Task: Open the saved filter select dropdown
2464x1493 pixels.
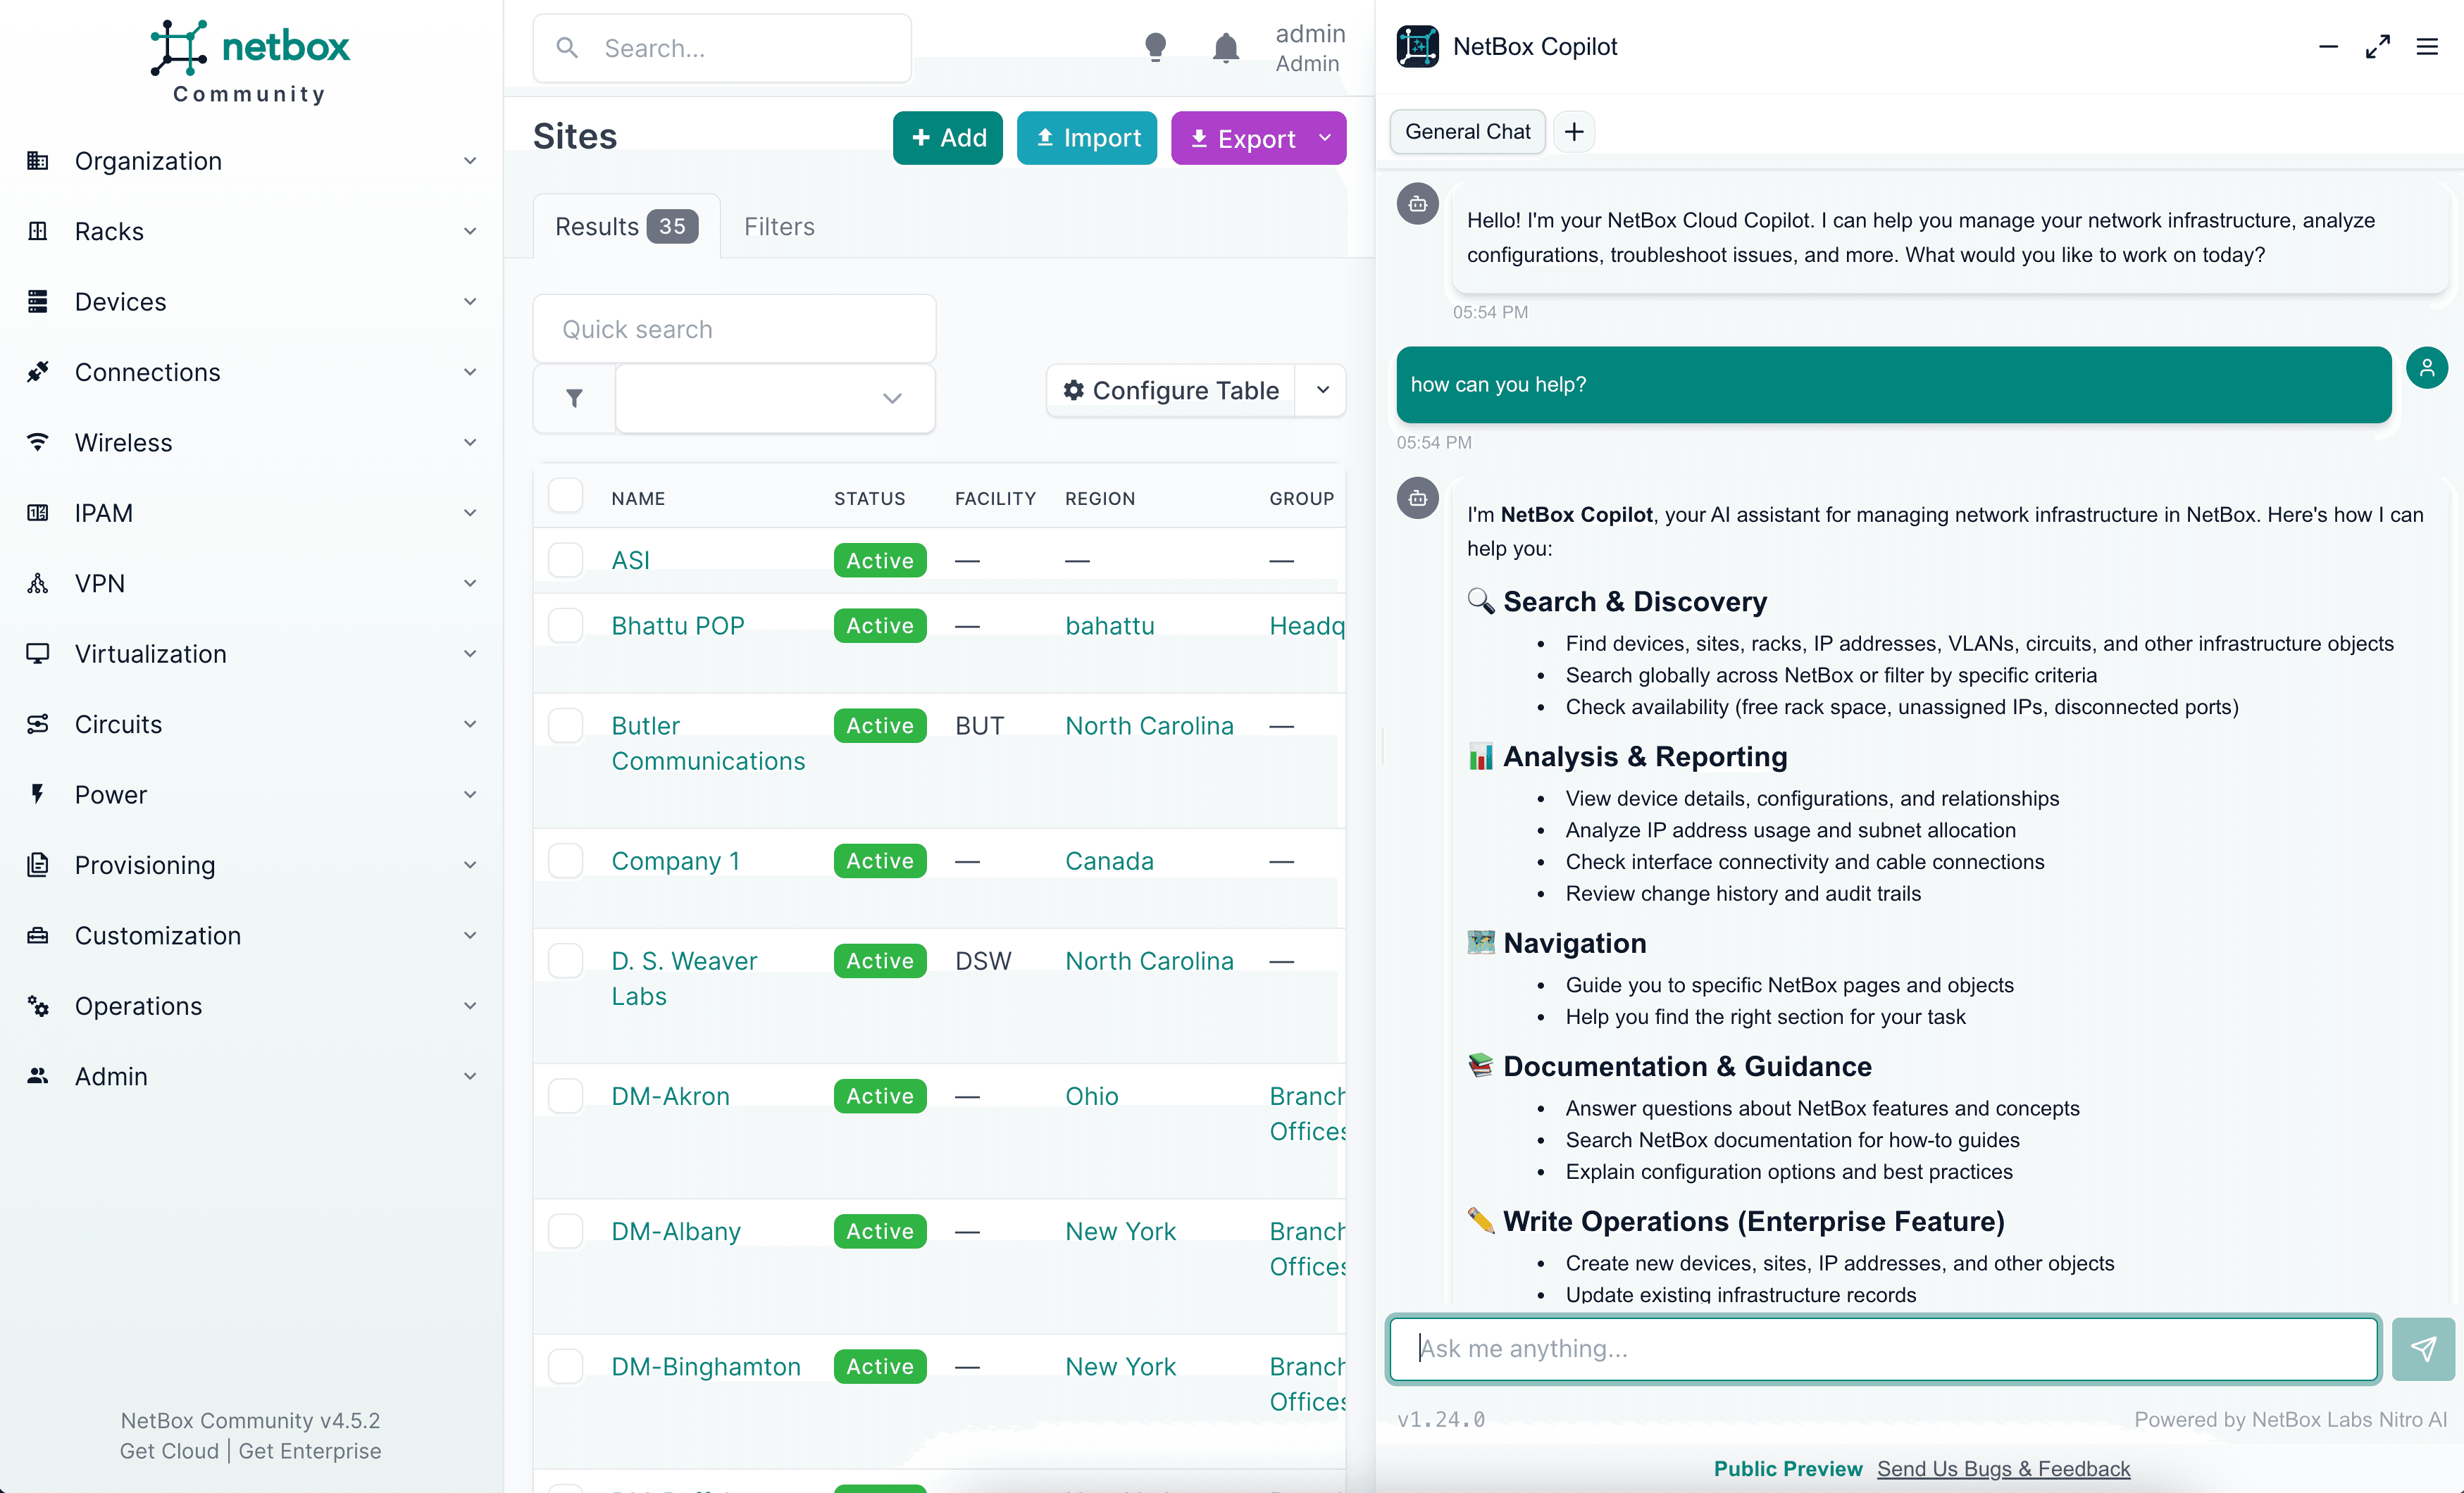Action: point(775,398)
